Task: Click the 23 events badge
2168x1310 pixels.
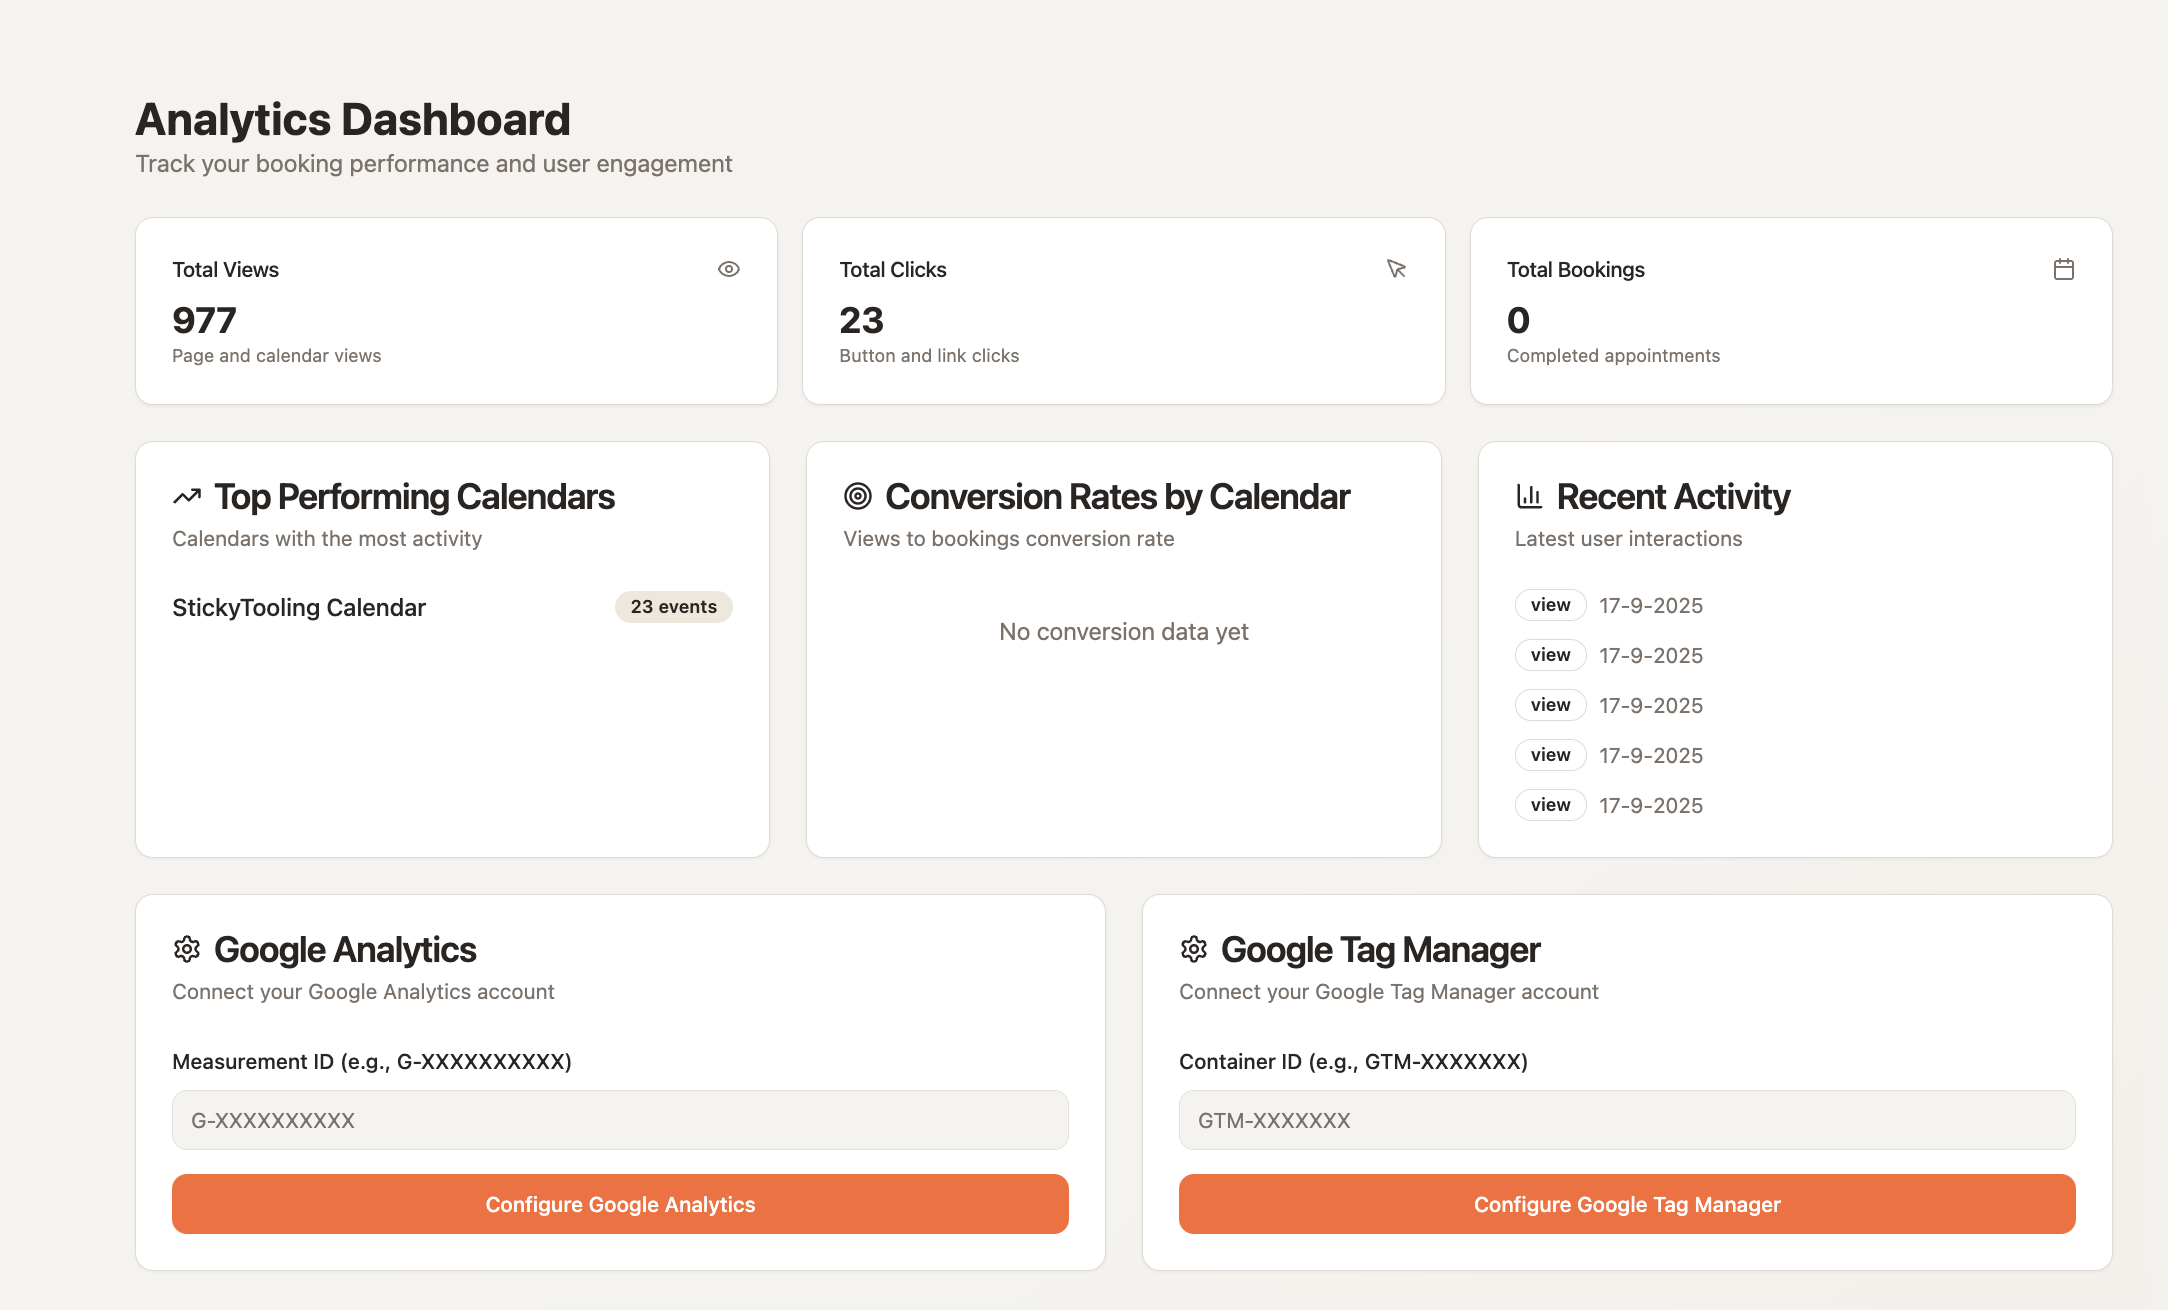Action: pyautogui.click(x=673, y=607)
